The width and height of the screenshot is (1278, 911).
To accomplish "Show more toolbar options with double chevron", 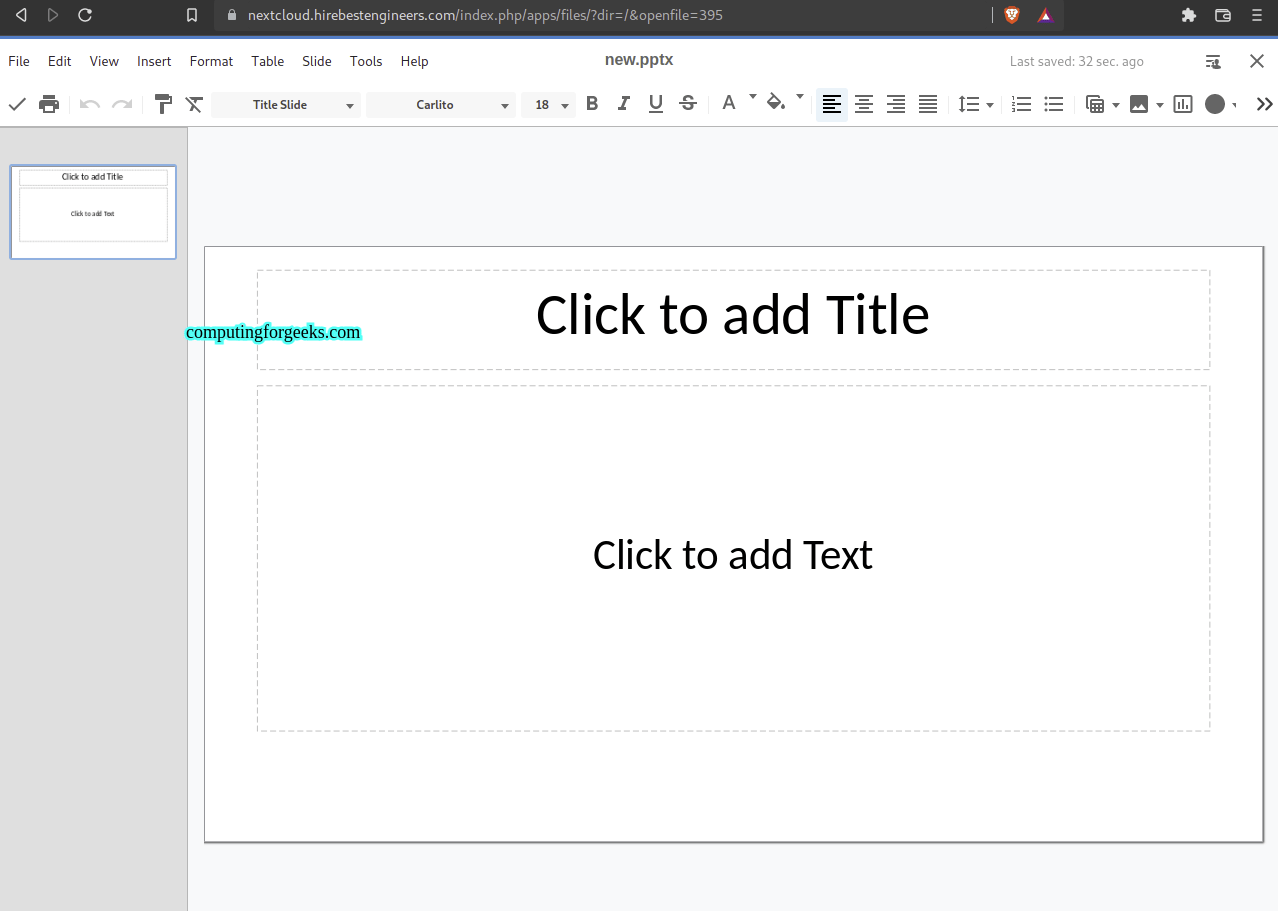I will (x=1264, y=104).
